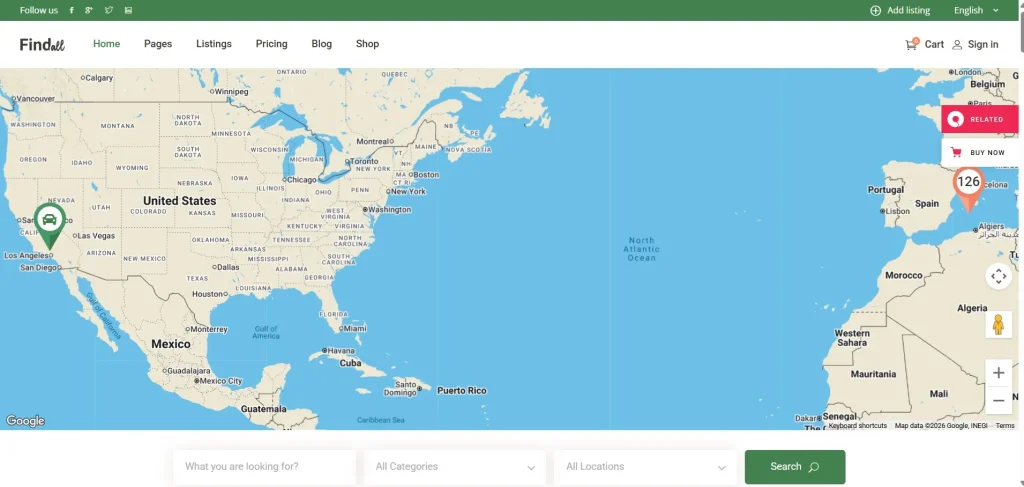
Task: Click the Sign in user icon
Action: pos(957,44)
